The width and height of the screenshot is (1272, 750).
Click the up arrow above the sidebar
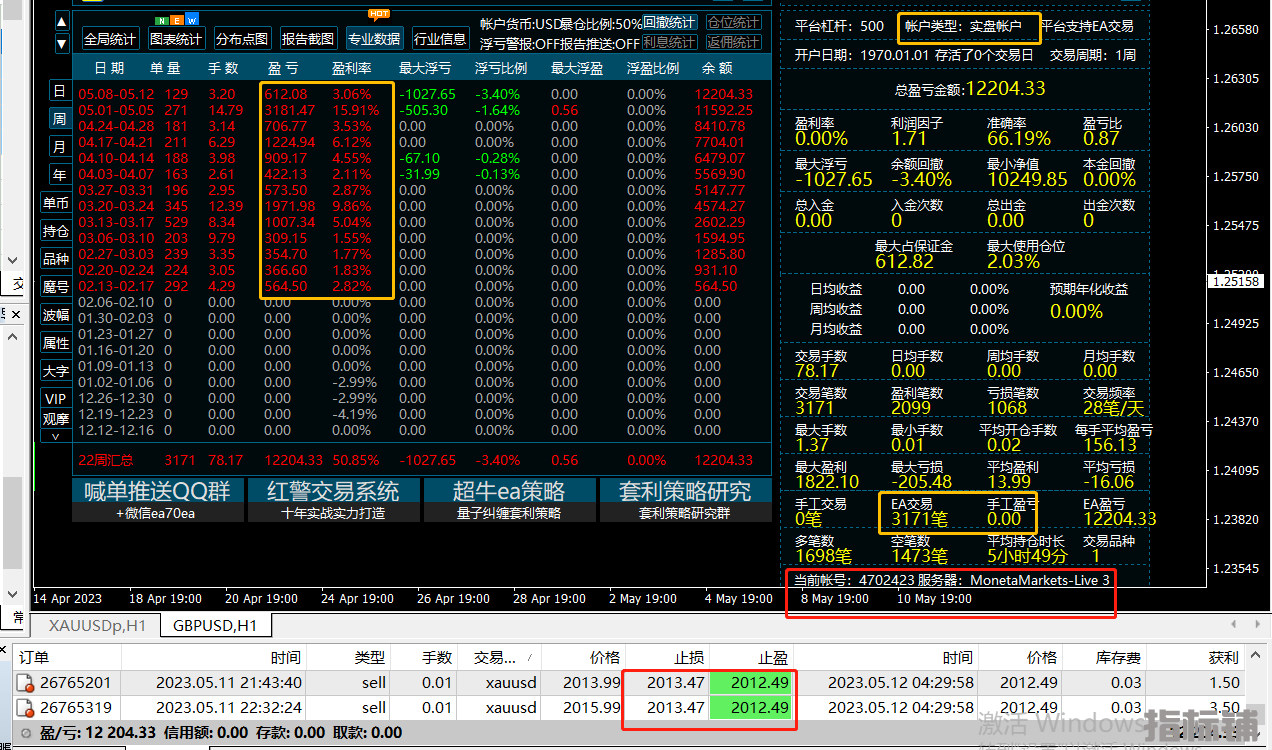pyautogui.click(x=60, y=22)
